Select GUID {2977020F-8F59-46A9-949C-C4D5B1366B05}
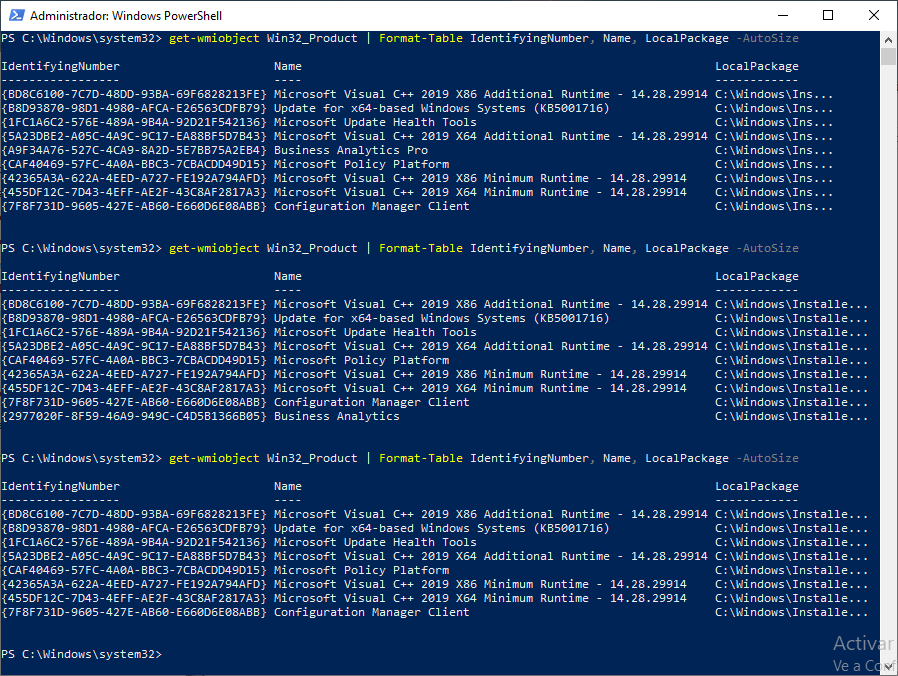The image size is (898, 676). (x=134, y=416)
